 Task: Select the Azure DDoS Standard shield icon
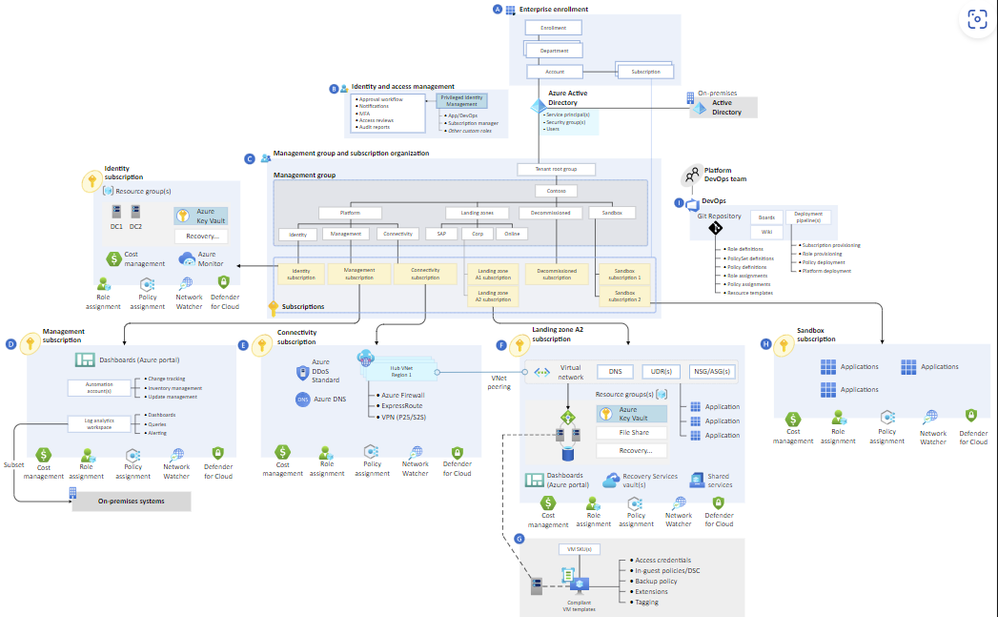click(303, 372)
